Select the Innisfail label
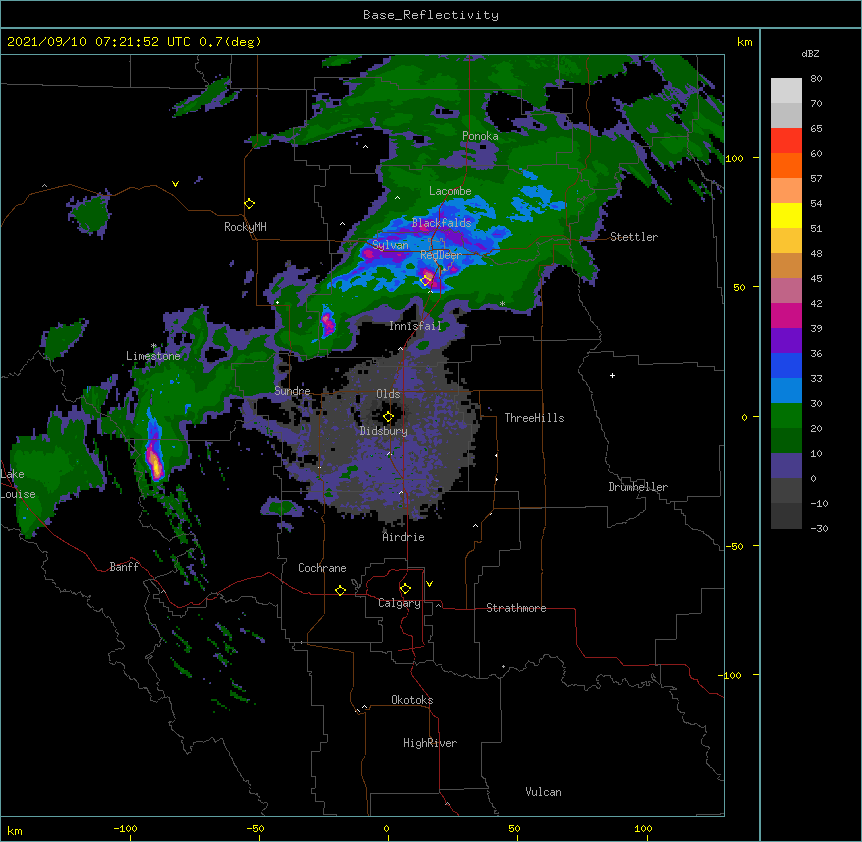This screenshot has height=842, width=862. tap(415, 326)
